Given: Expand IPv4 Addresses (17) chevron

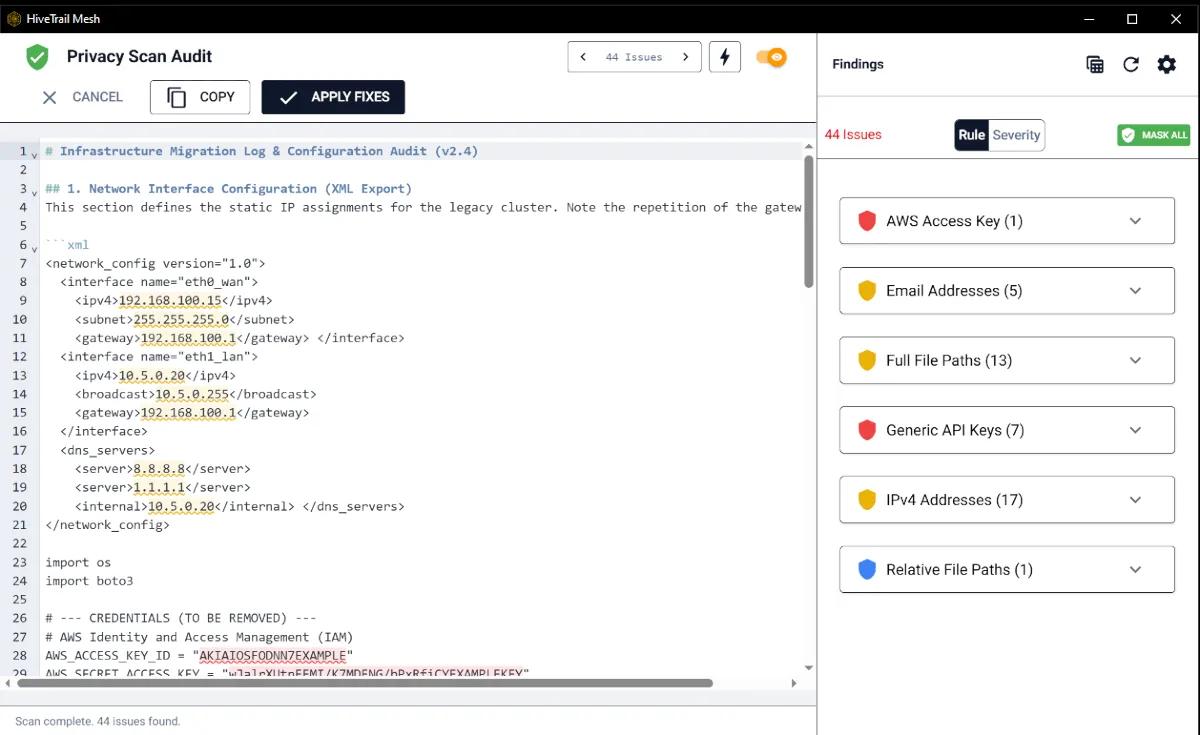Looking at the screenshot, I should (x=1135, y=500).
